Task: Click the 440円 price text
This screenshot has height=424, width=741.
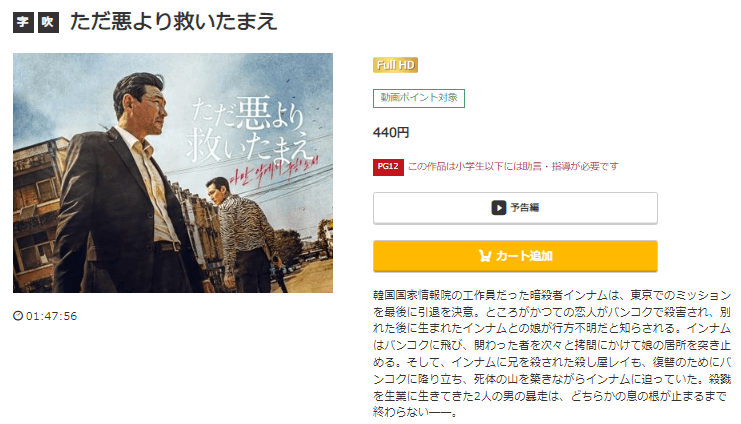Action: pos(391,133)
